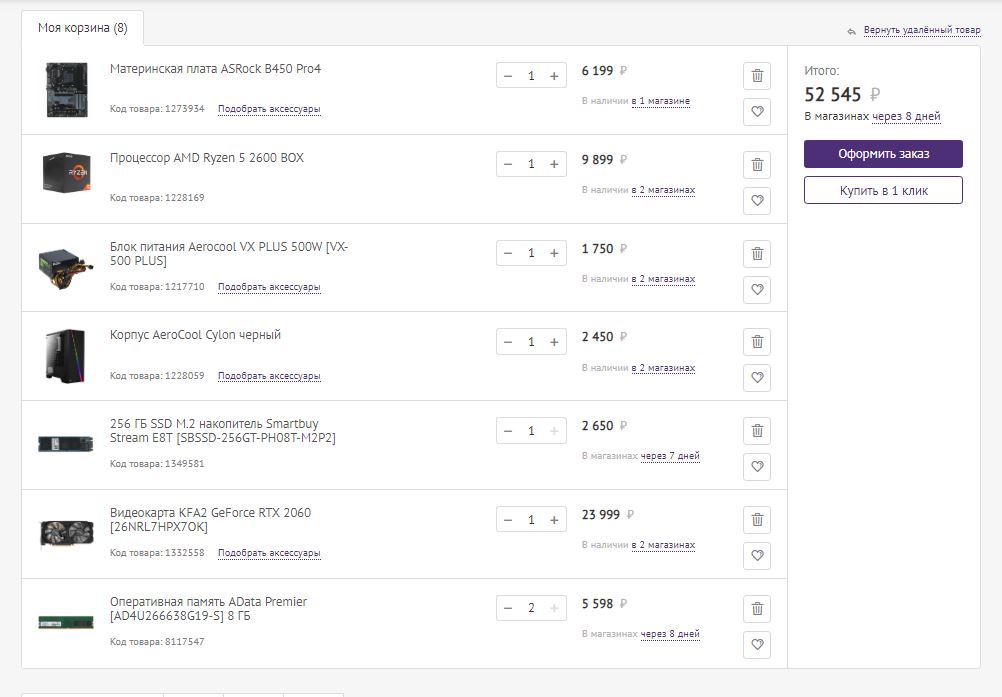The width and height of the screenshot is (1002, 697).
Task: Open Корпус AeroCool Cylon черный product page
Action: [x=196, y=335]
